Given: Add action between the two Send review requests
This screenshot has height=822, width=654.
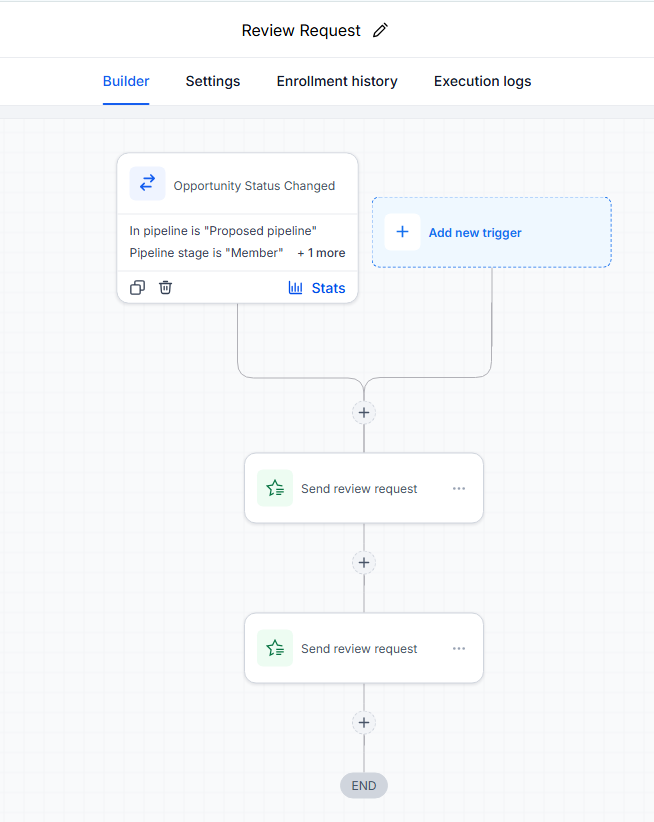Looking at the screenshot, I should (364, 563).
